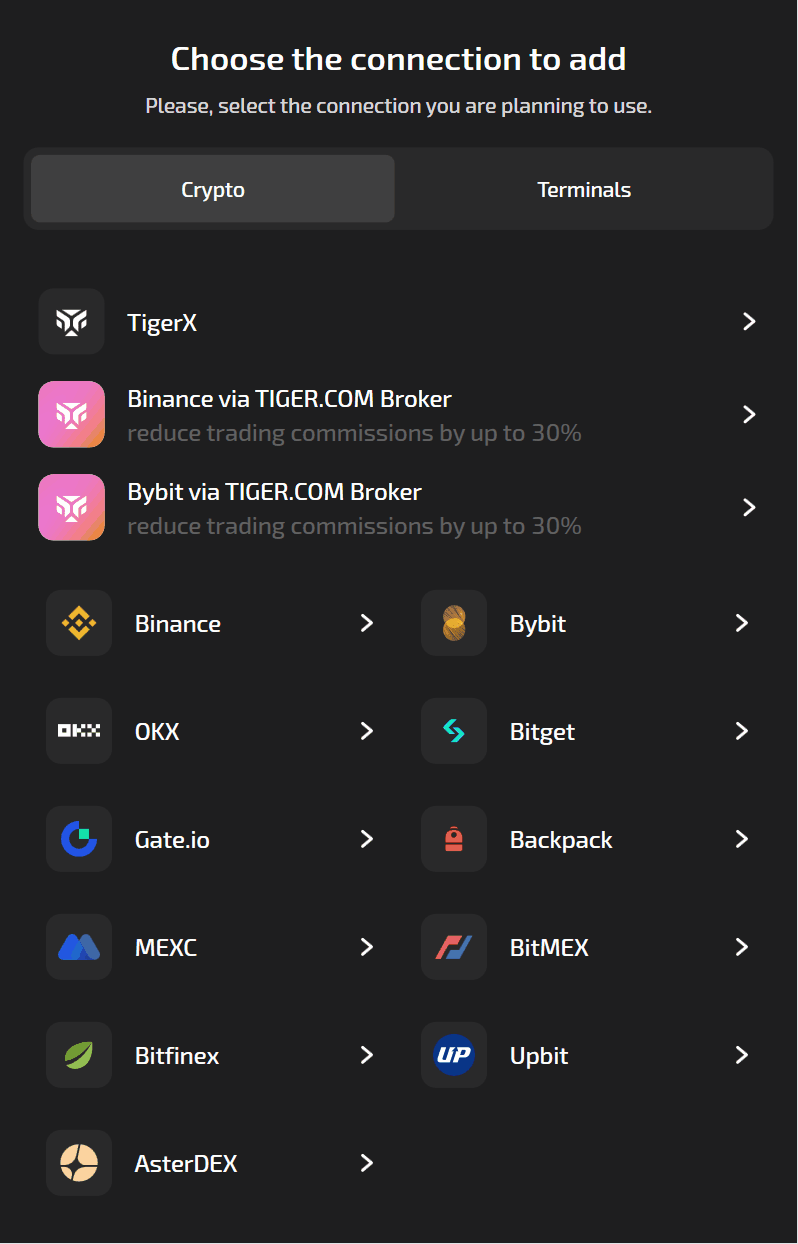Click the Upbit logo icon
This screenshot has width=798, height=1244.
(454, 1055)
